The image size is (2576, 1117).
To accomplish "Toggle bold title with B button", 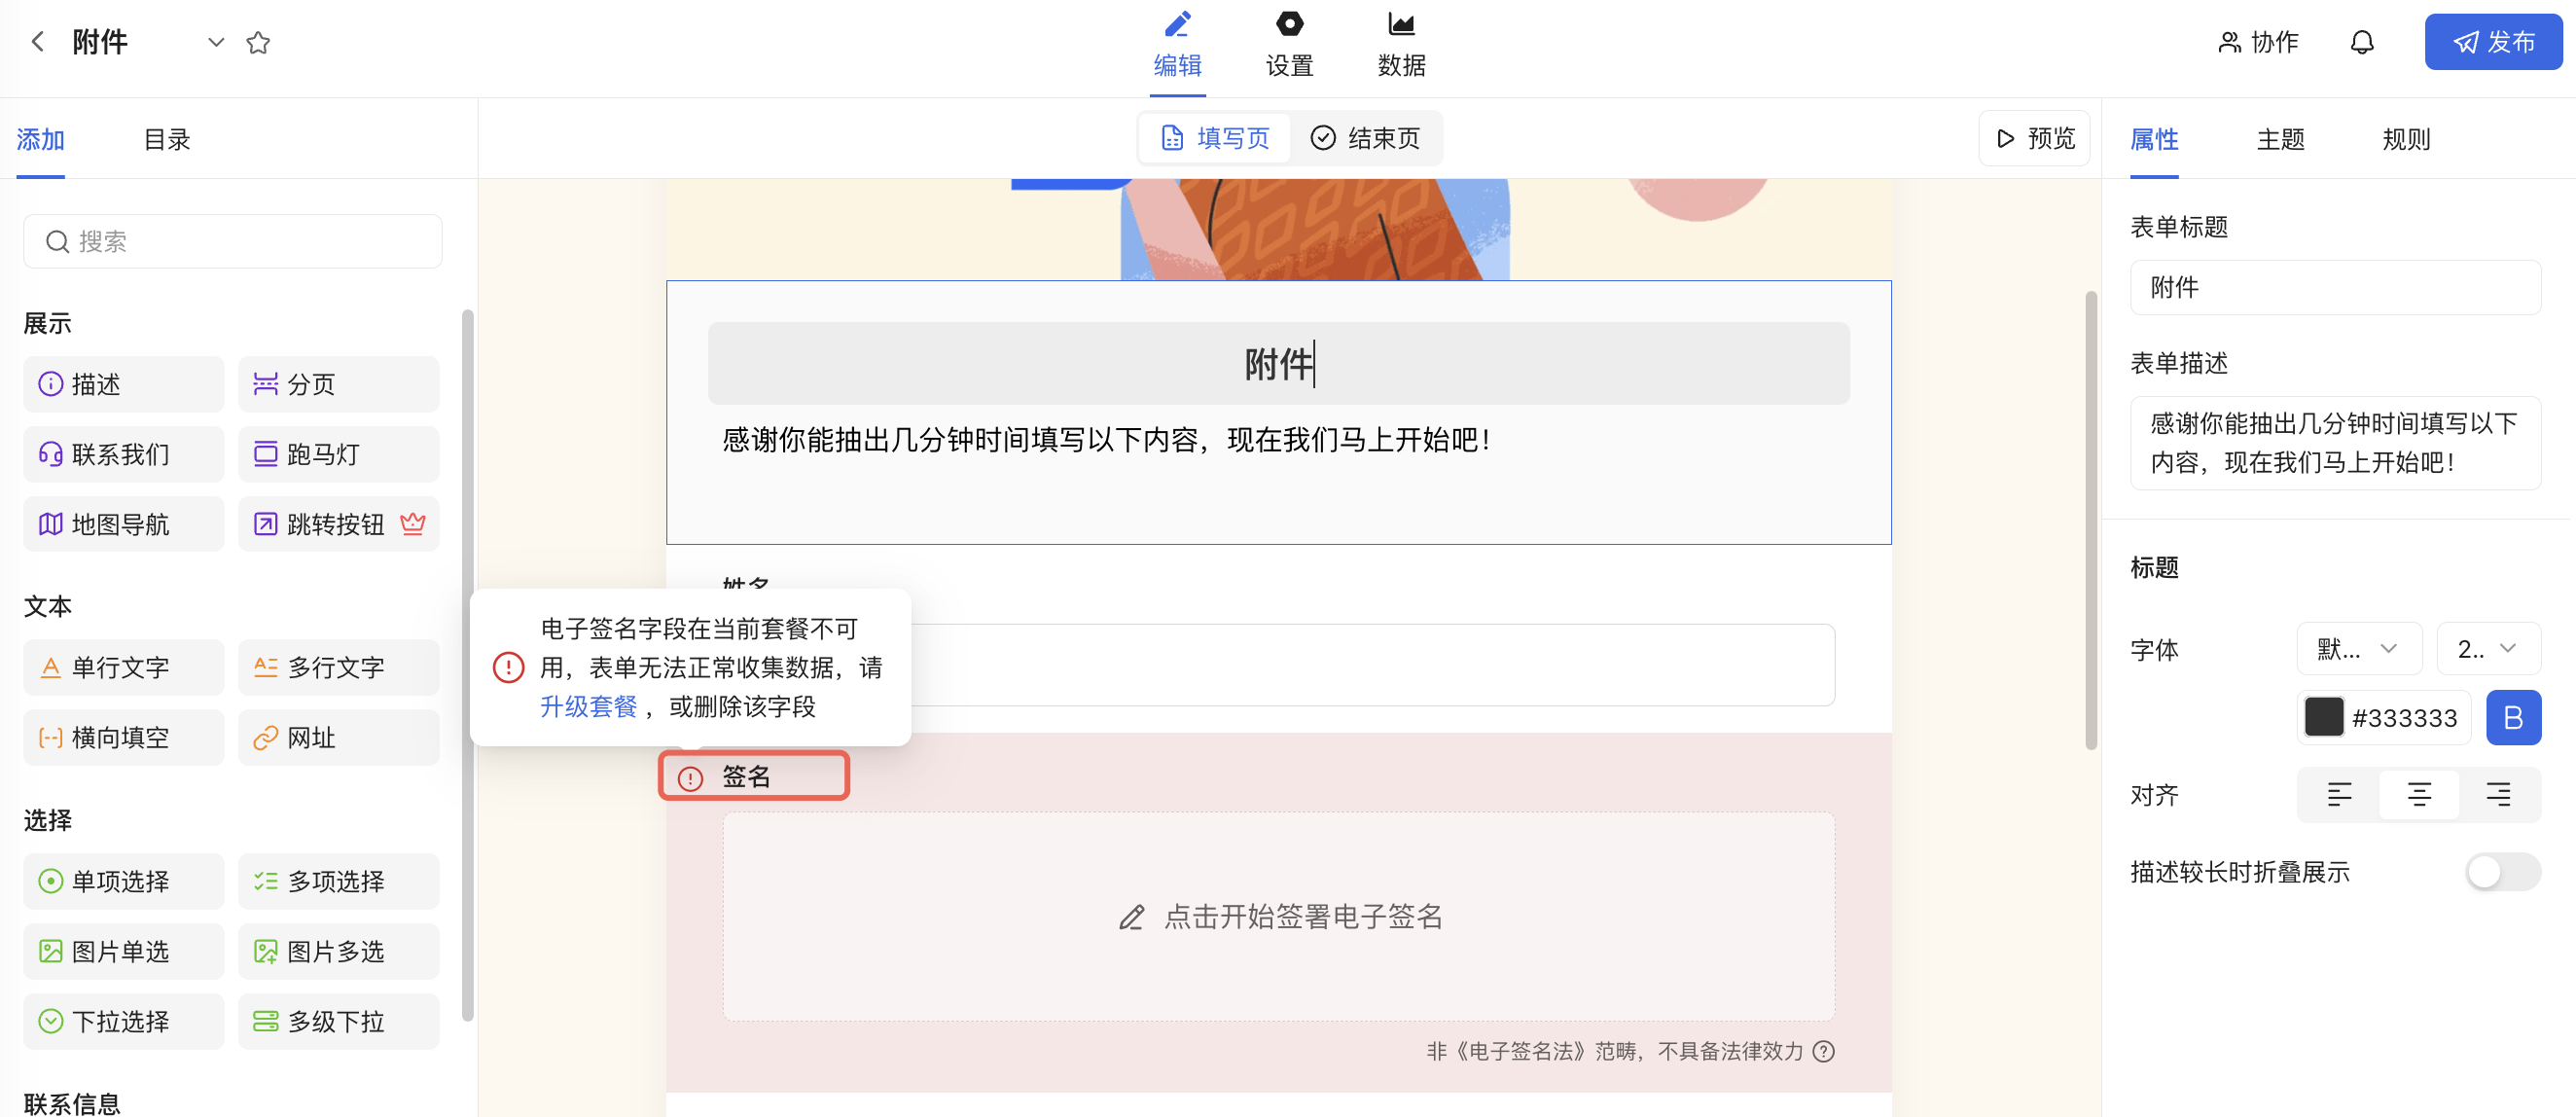I will 2513,717.
